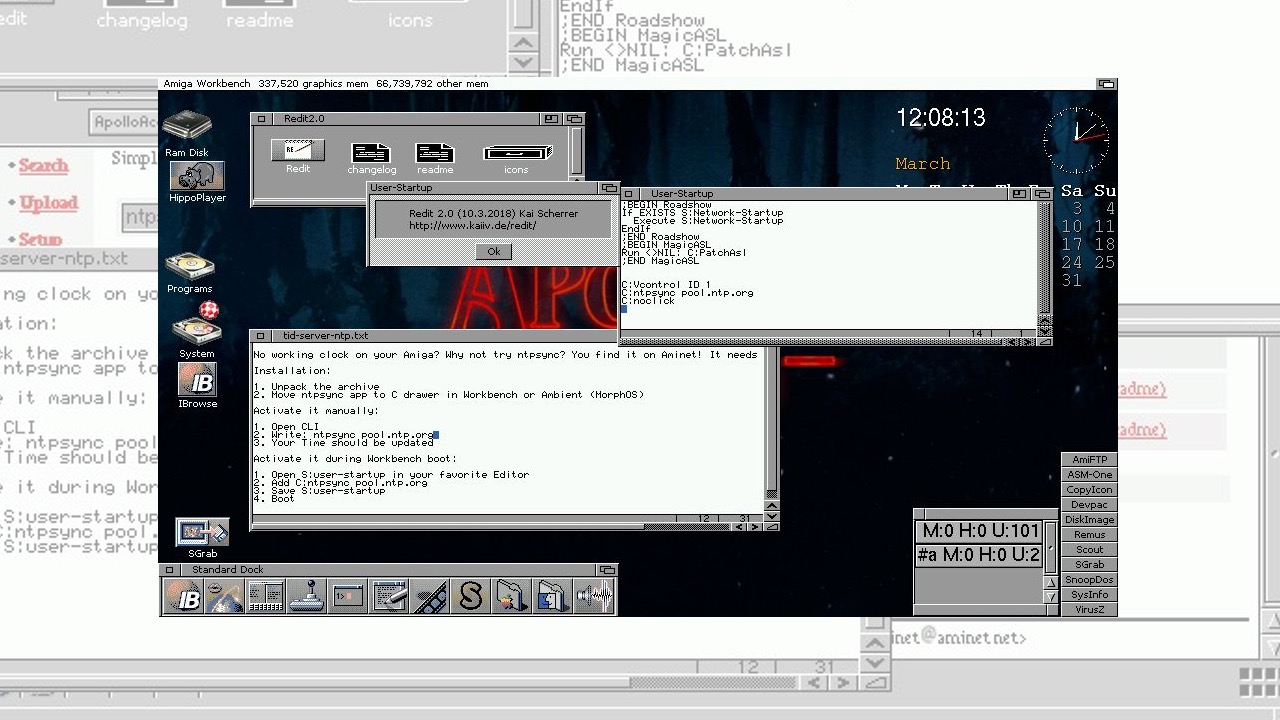Launch AmiFTP from the button list
1280x720 pixels.
click(x=1089, y=460)
